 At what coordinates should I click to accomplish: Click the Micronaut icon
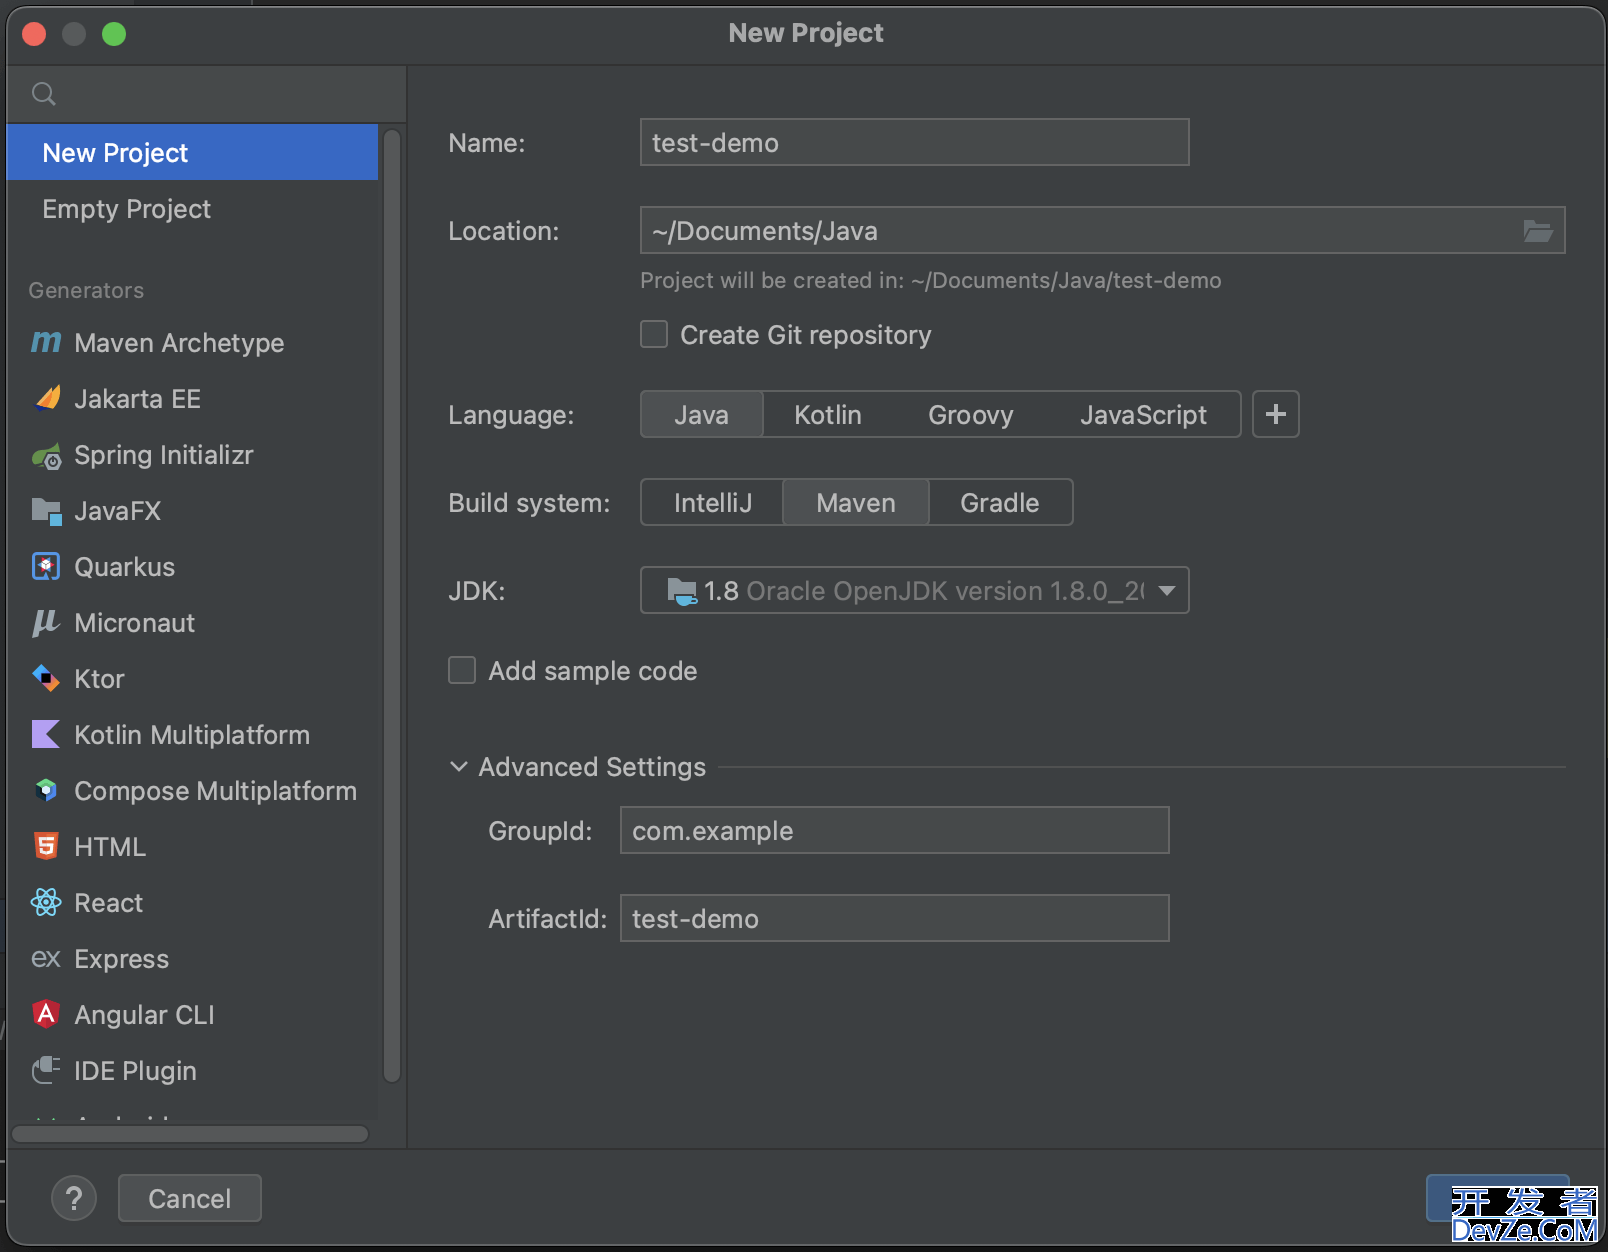tap(46, 623)
